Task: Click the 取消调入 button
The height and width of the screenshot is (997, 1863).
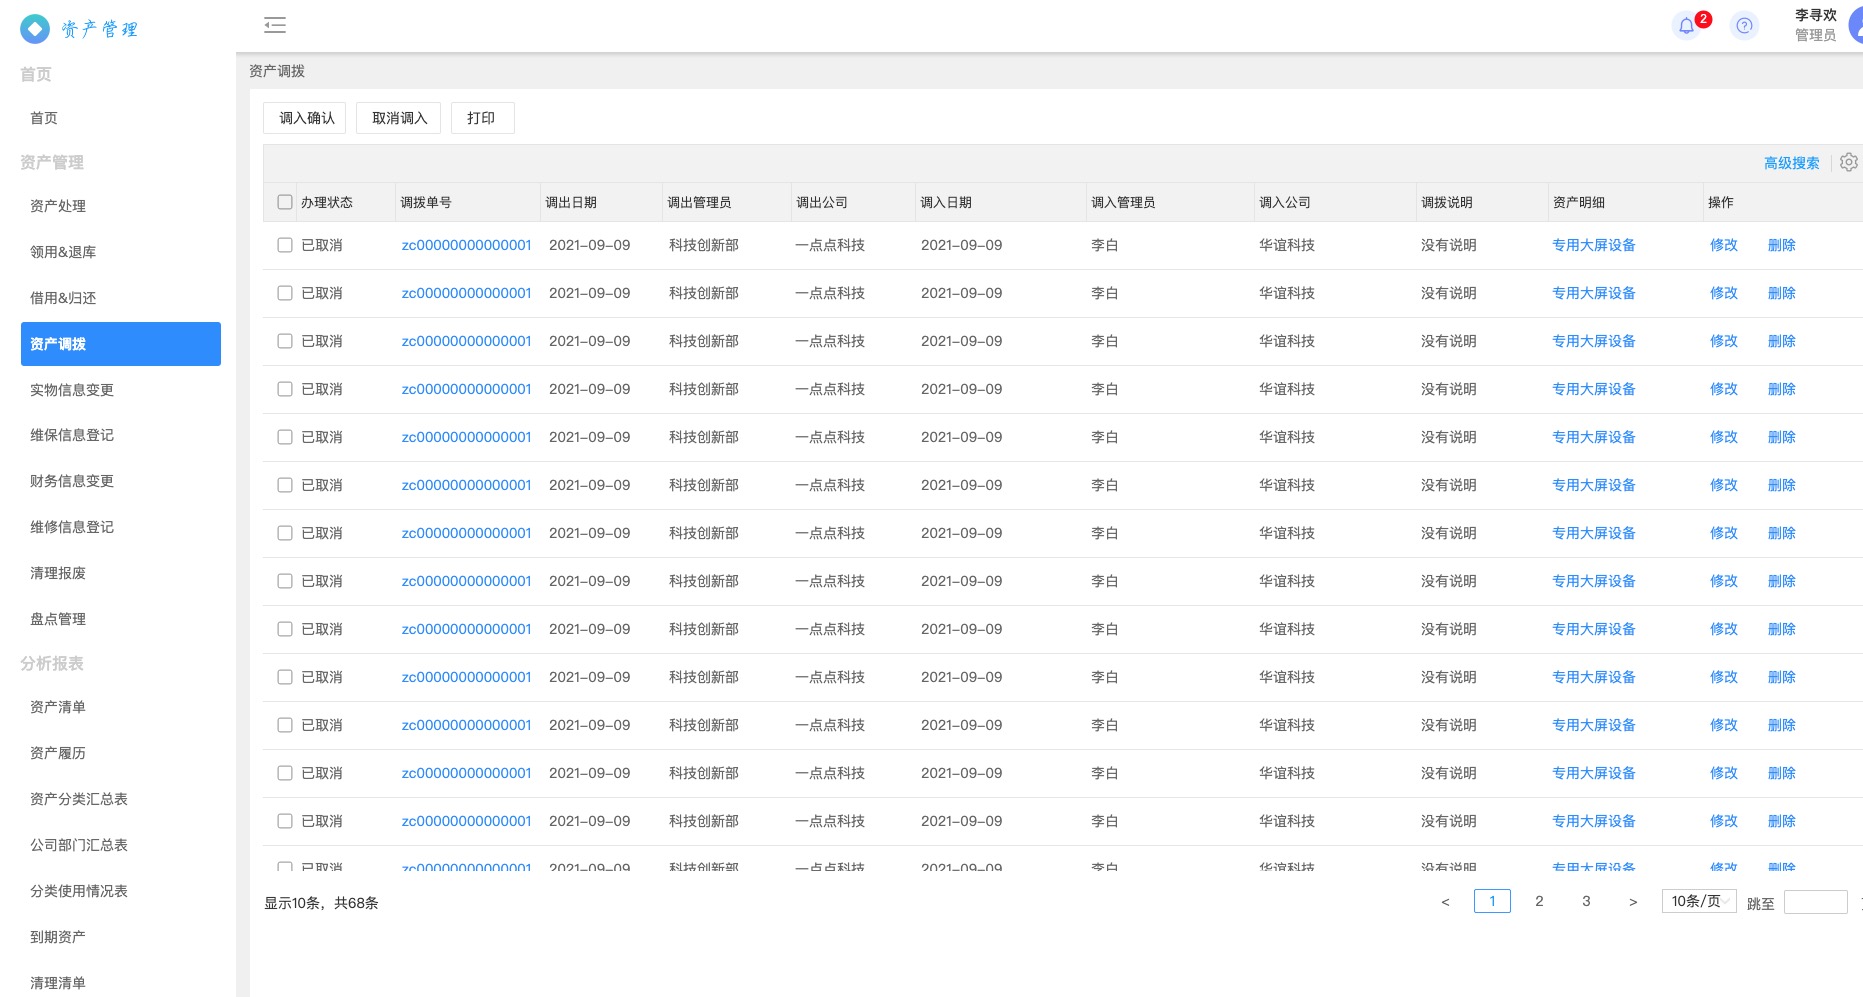Action: (399, 118)
